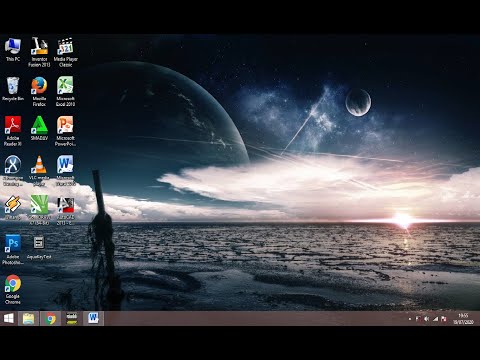
Task: Launch Microsoft PowerPoint desktop shortcut
Action: pyautogui.click(x=65, y=131)
